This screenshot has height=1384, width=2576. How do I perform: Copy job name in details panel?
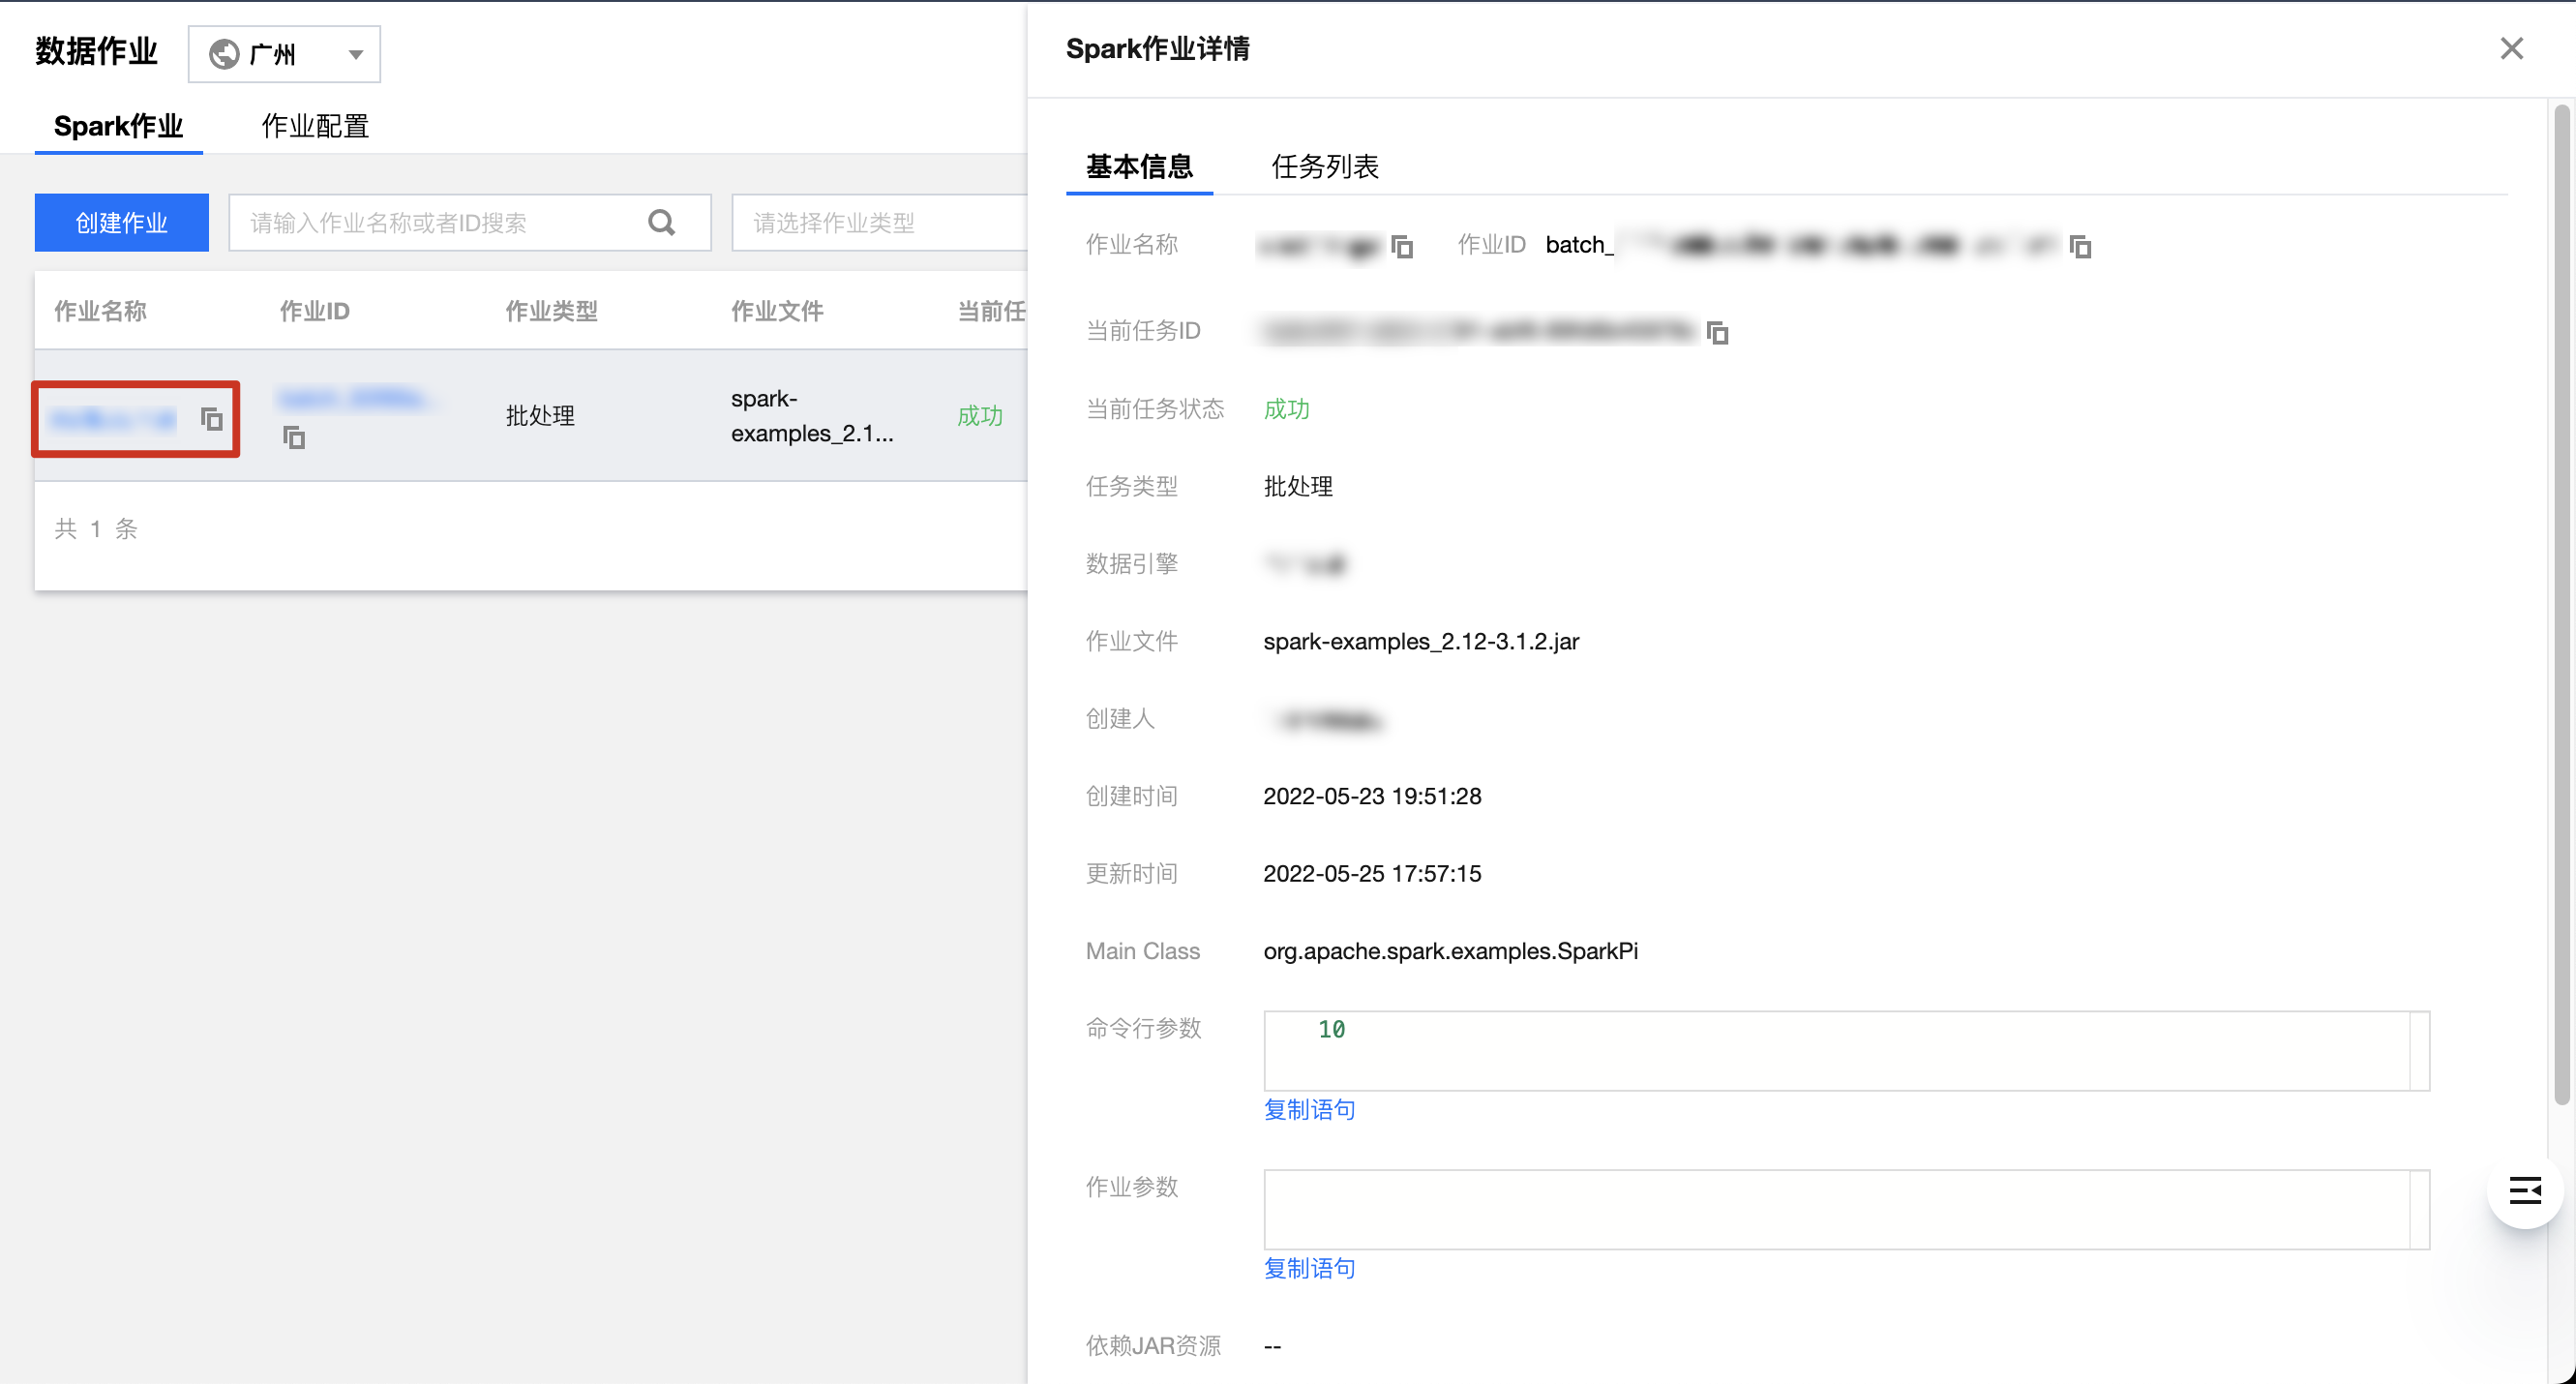click(1402, 246)
